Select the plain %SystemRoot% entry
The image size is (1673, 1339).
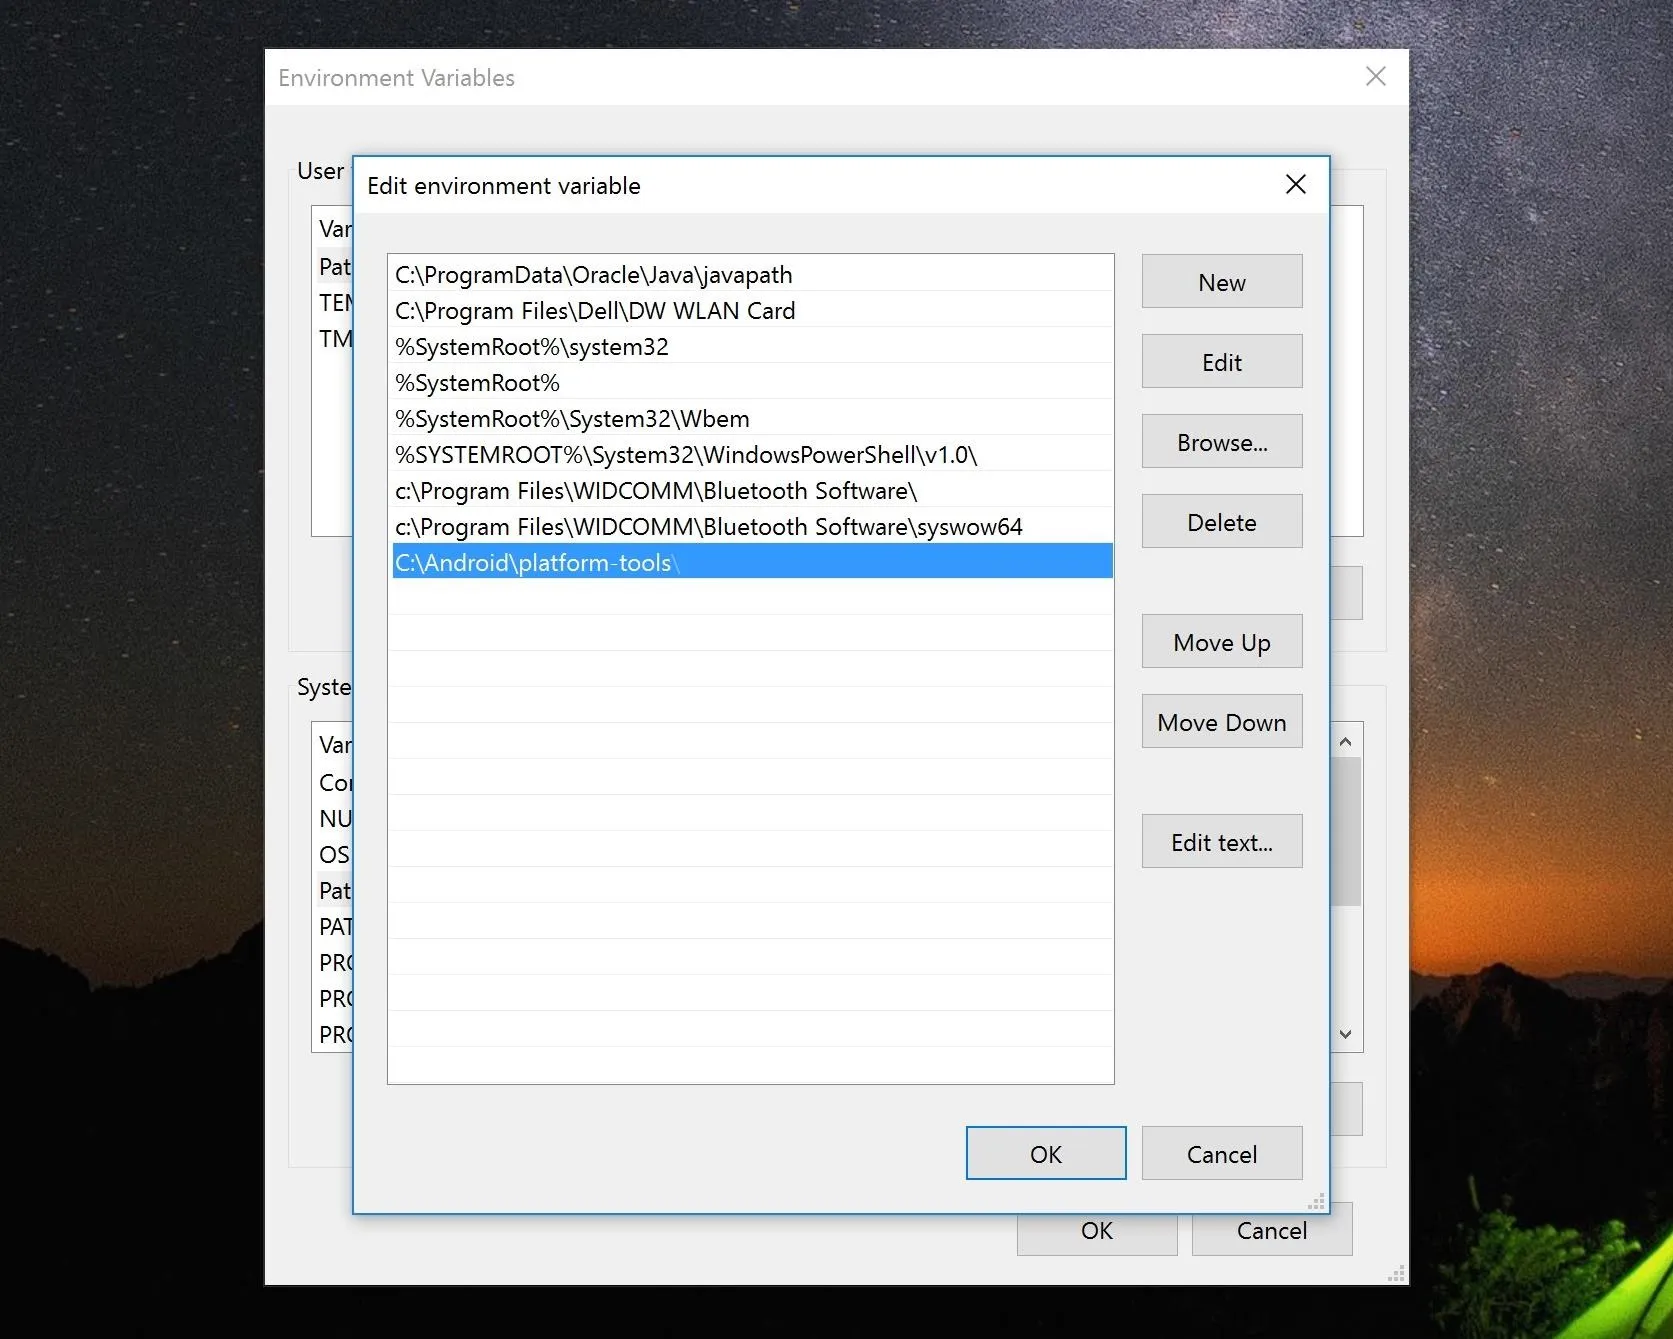point(752,383)
